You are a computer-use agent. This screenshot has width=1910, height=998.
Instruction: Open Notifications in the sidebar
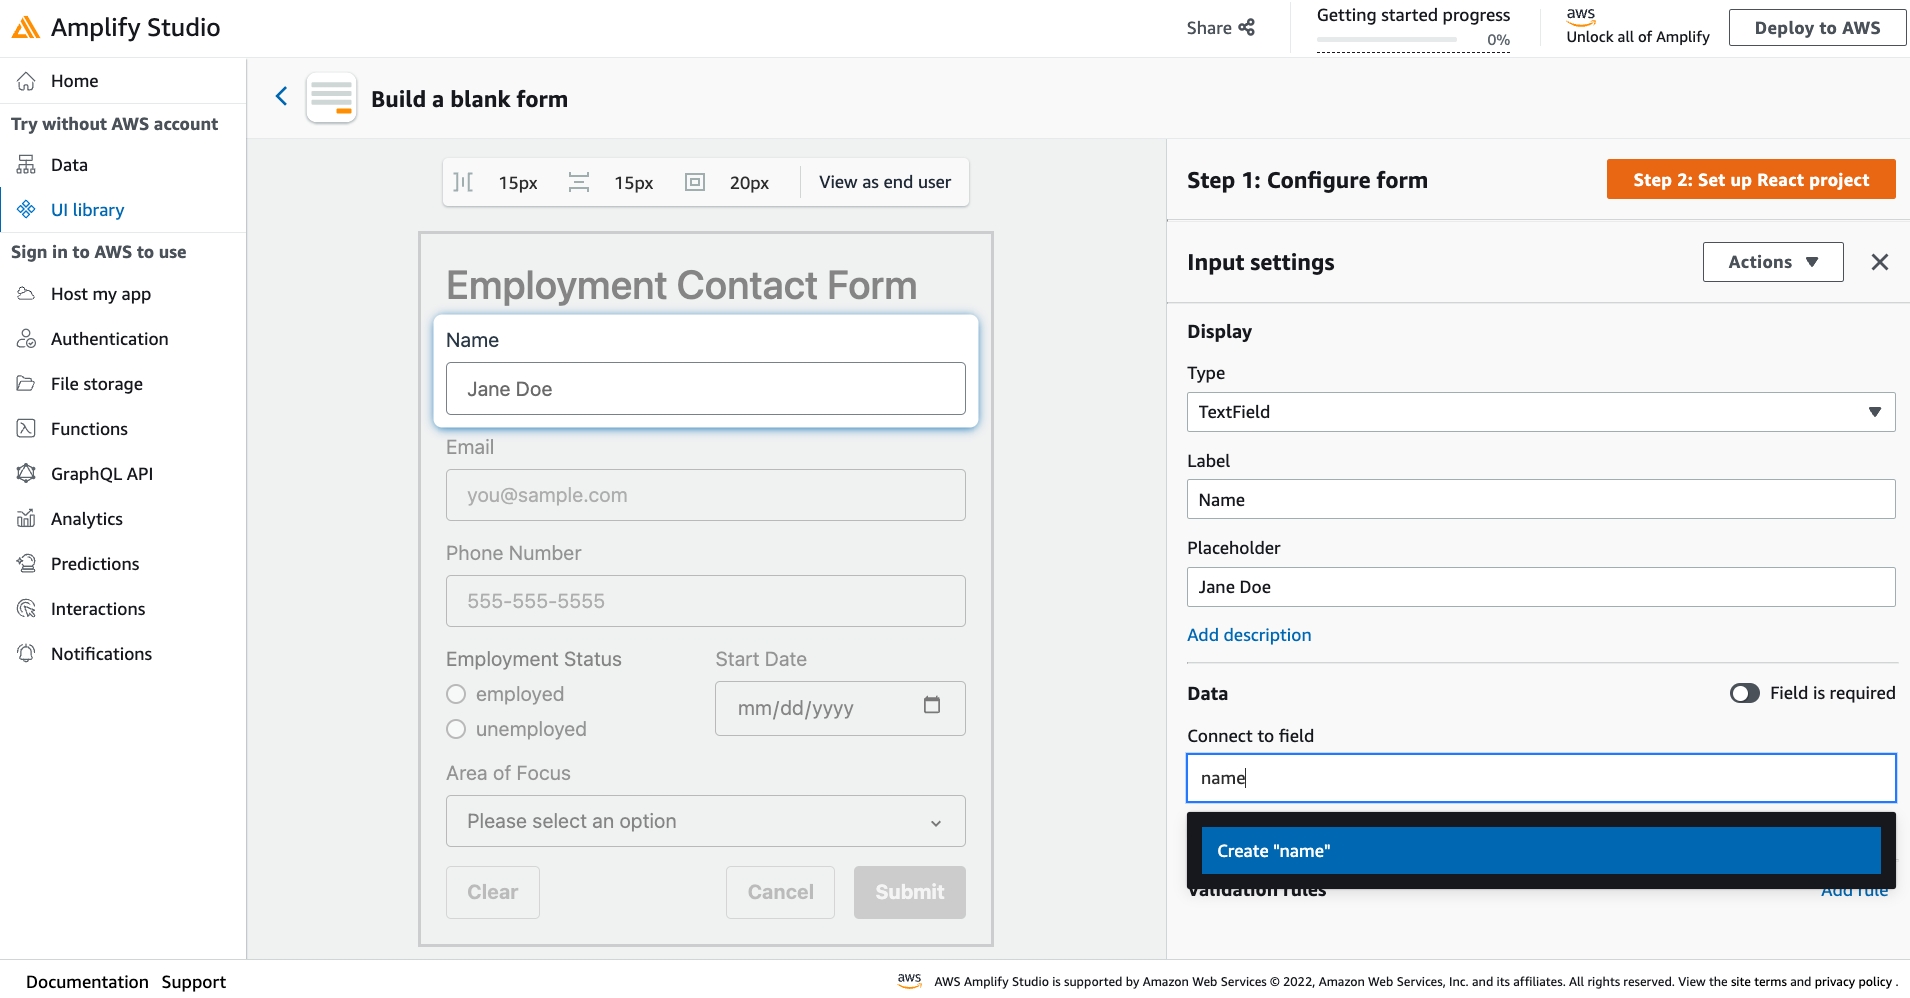(x=100, y=653)
